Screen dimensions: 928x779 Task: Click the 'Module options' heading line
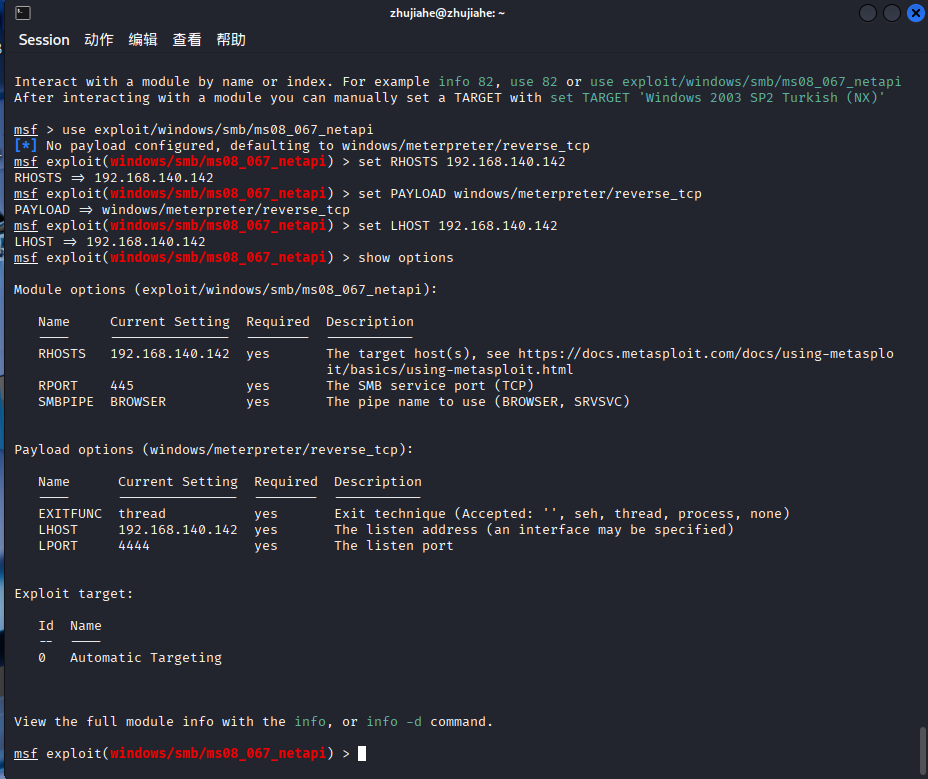point(225,289)
